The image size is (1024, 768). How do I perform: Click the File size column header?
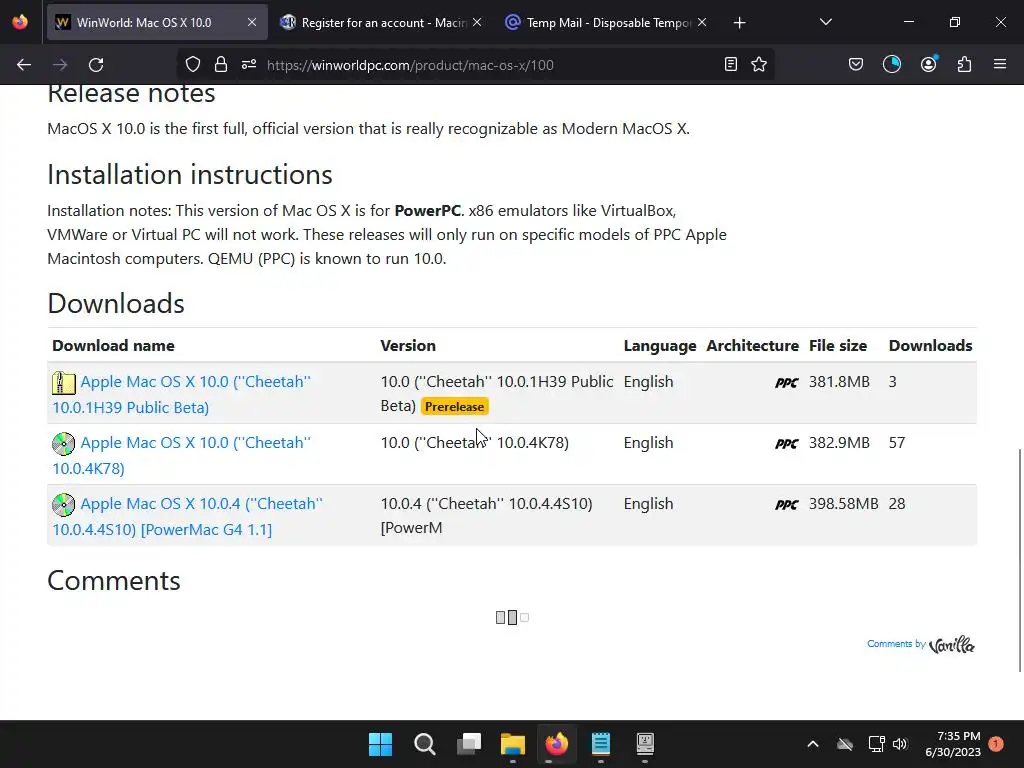click(838, 345)
